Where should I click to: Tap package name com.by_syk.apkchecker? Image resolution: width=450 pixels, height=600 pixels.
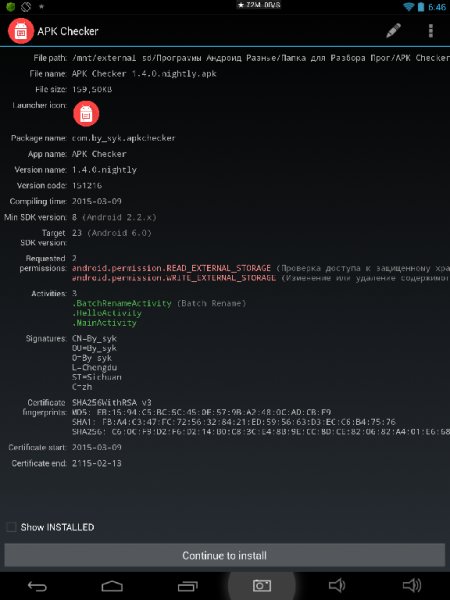coord(124,138)
